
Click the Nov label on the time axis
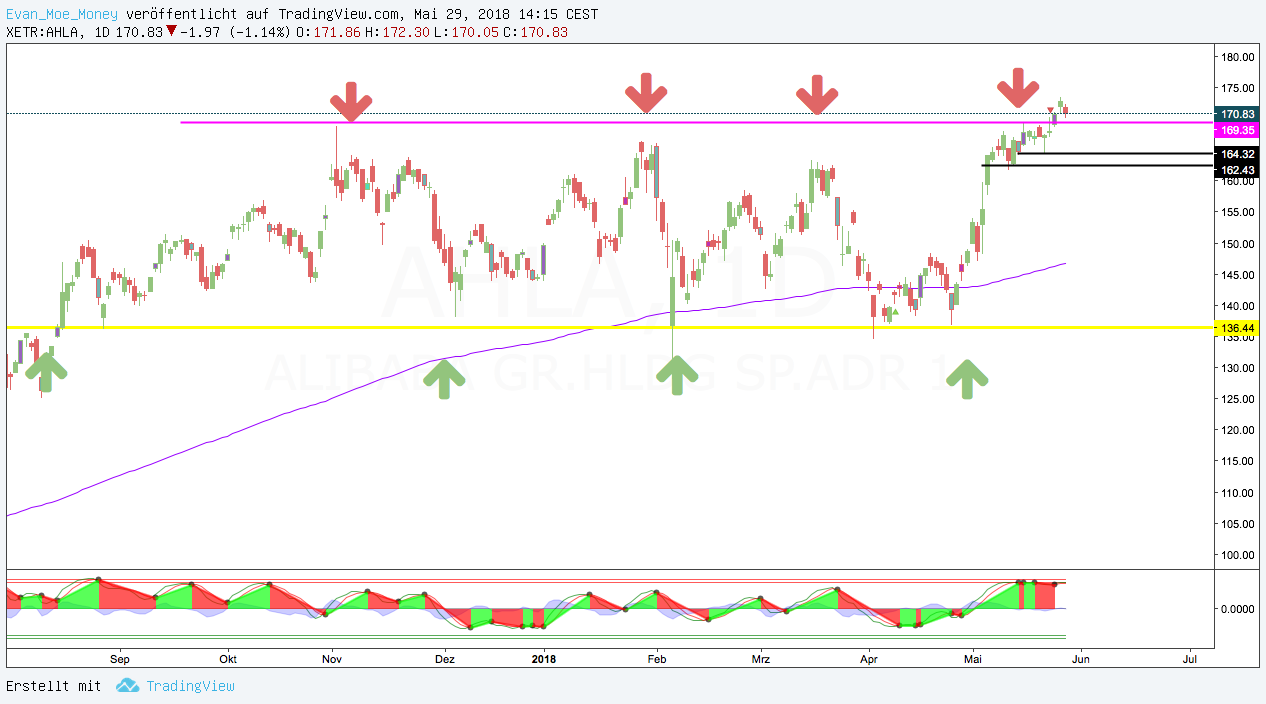coord(333,658)
